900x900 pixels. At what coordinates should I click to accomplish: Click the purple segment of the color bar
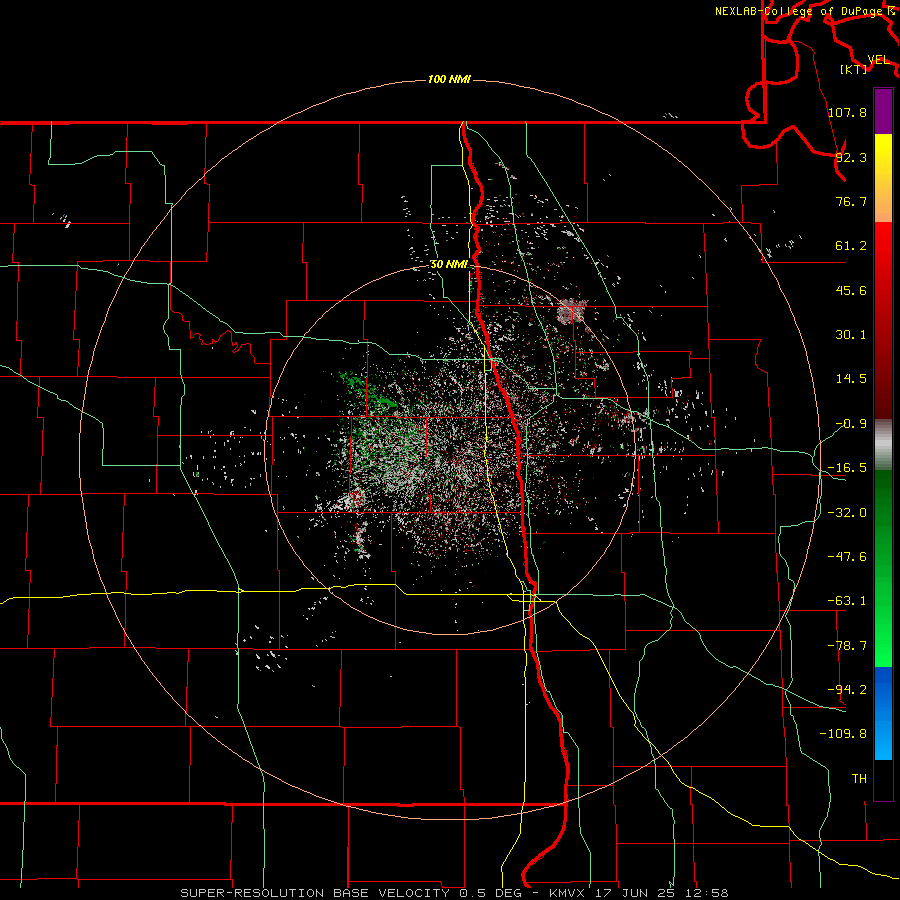883,111
